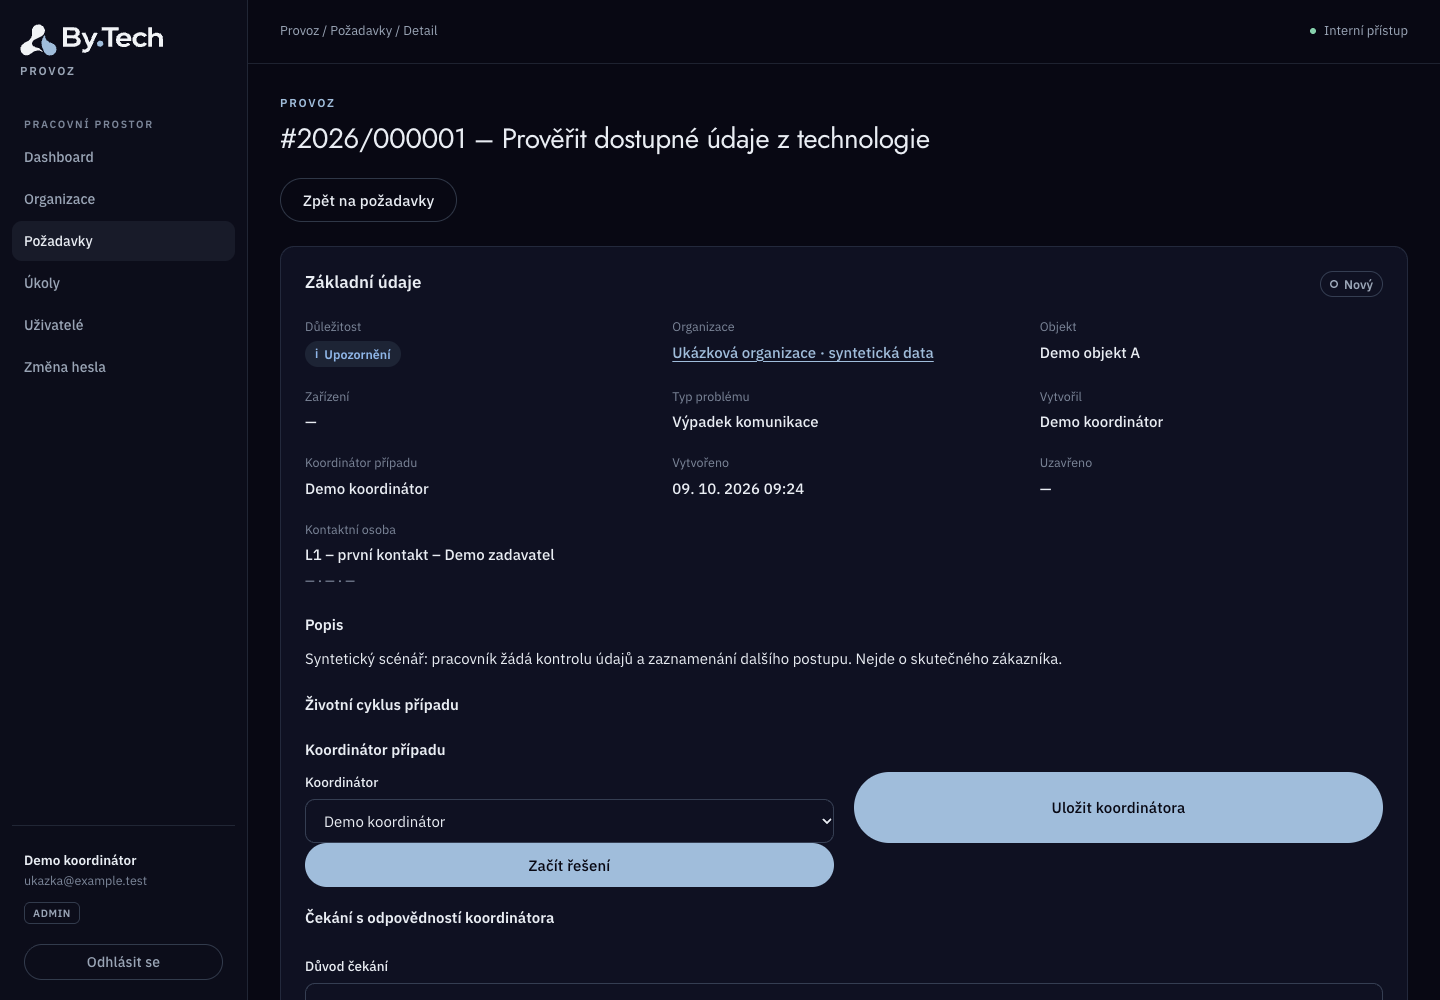Click the Upozornění importance badge
Viewport: 1440px width, 1000px height.
tap(353, 354)
